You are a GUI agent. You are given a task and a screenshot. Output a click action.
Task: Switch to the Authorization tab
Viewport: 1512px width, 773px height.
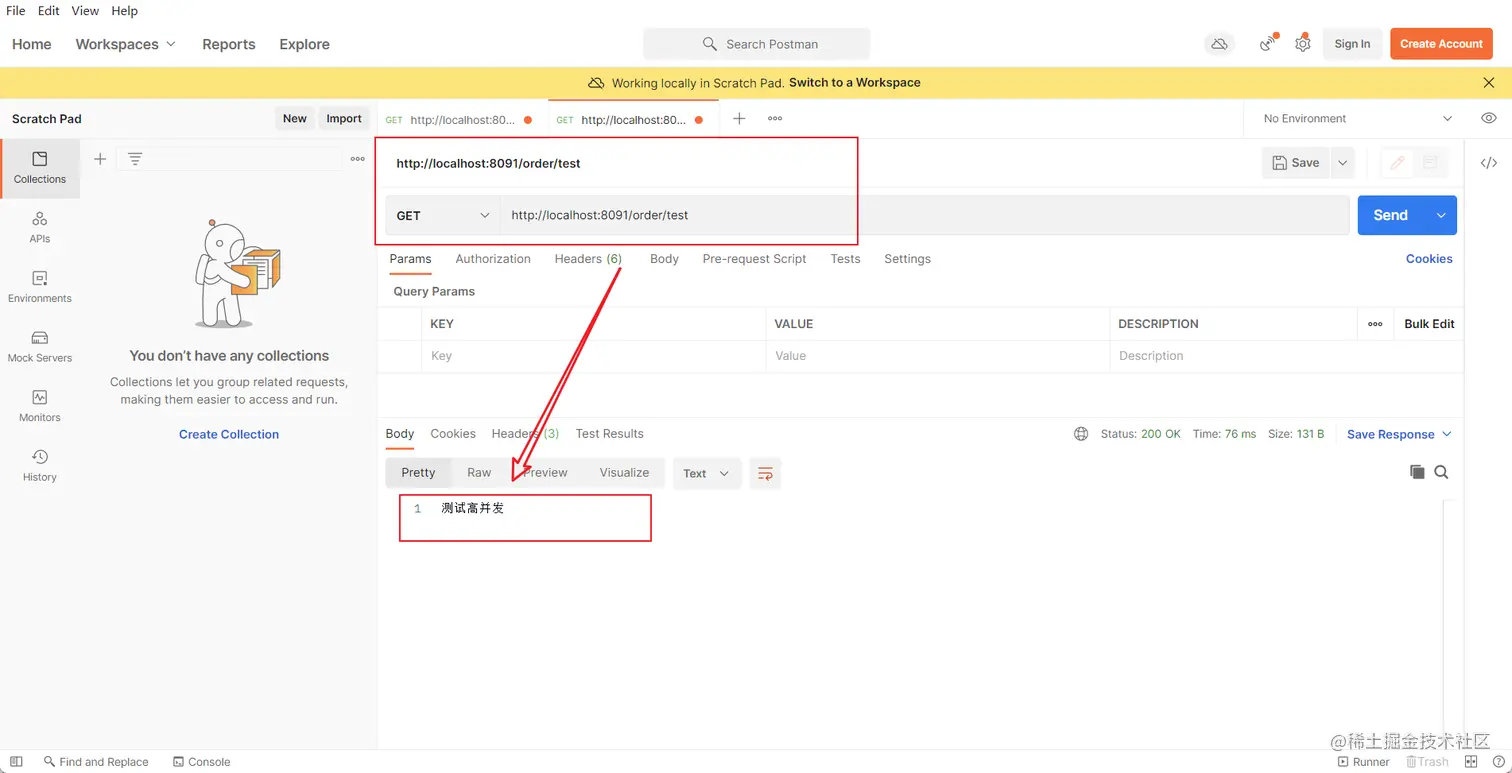[493, 259]
